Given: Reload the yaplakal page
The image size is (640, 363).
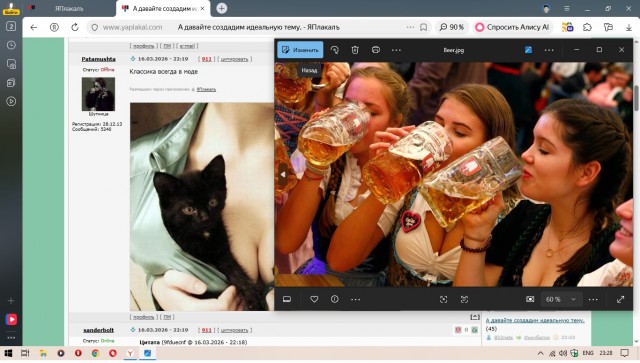Looking at the screenshot, I should (75, 27).
